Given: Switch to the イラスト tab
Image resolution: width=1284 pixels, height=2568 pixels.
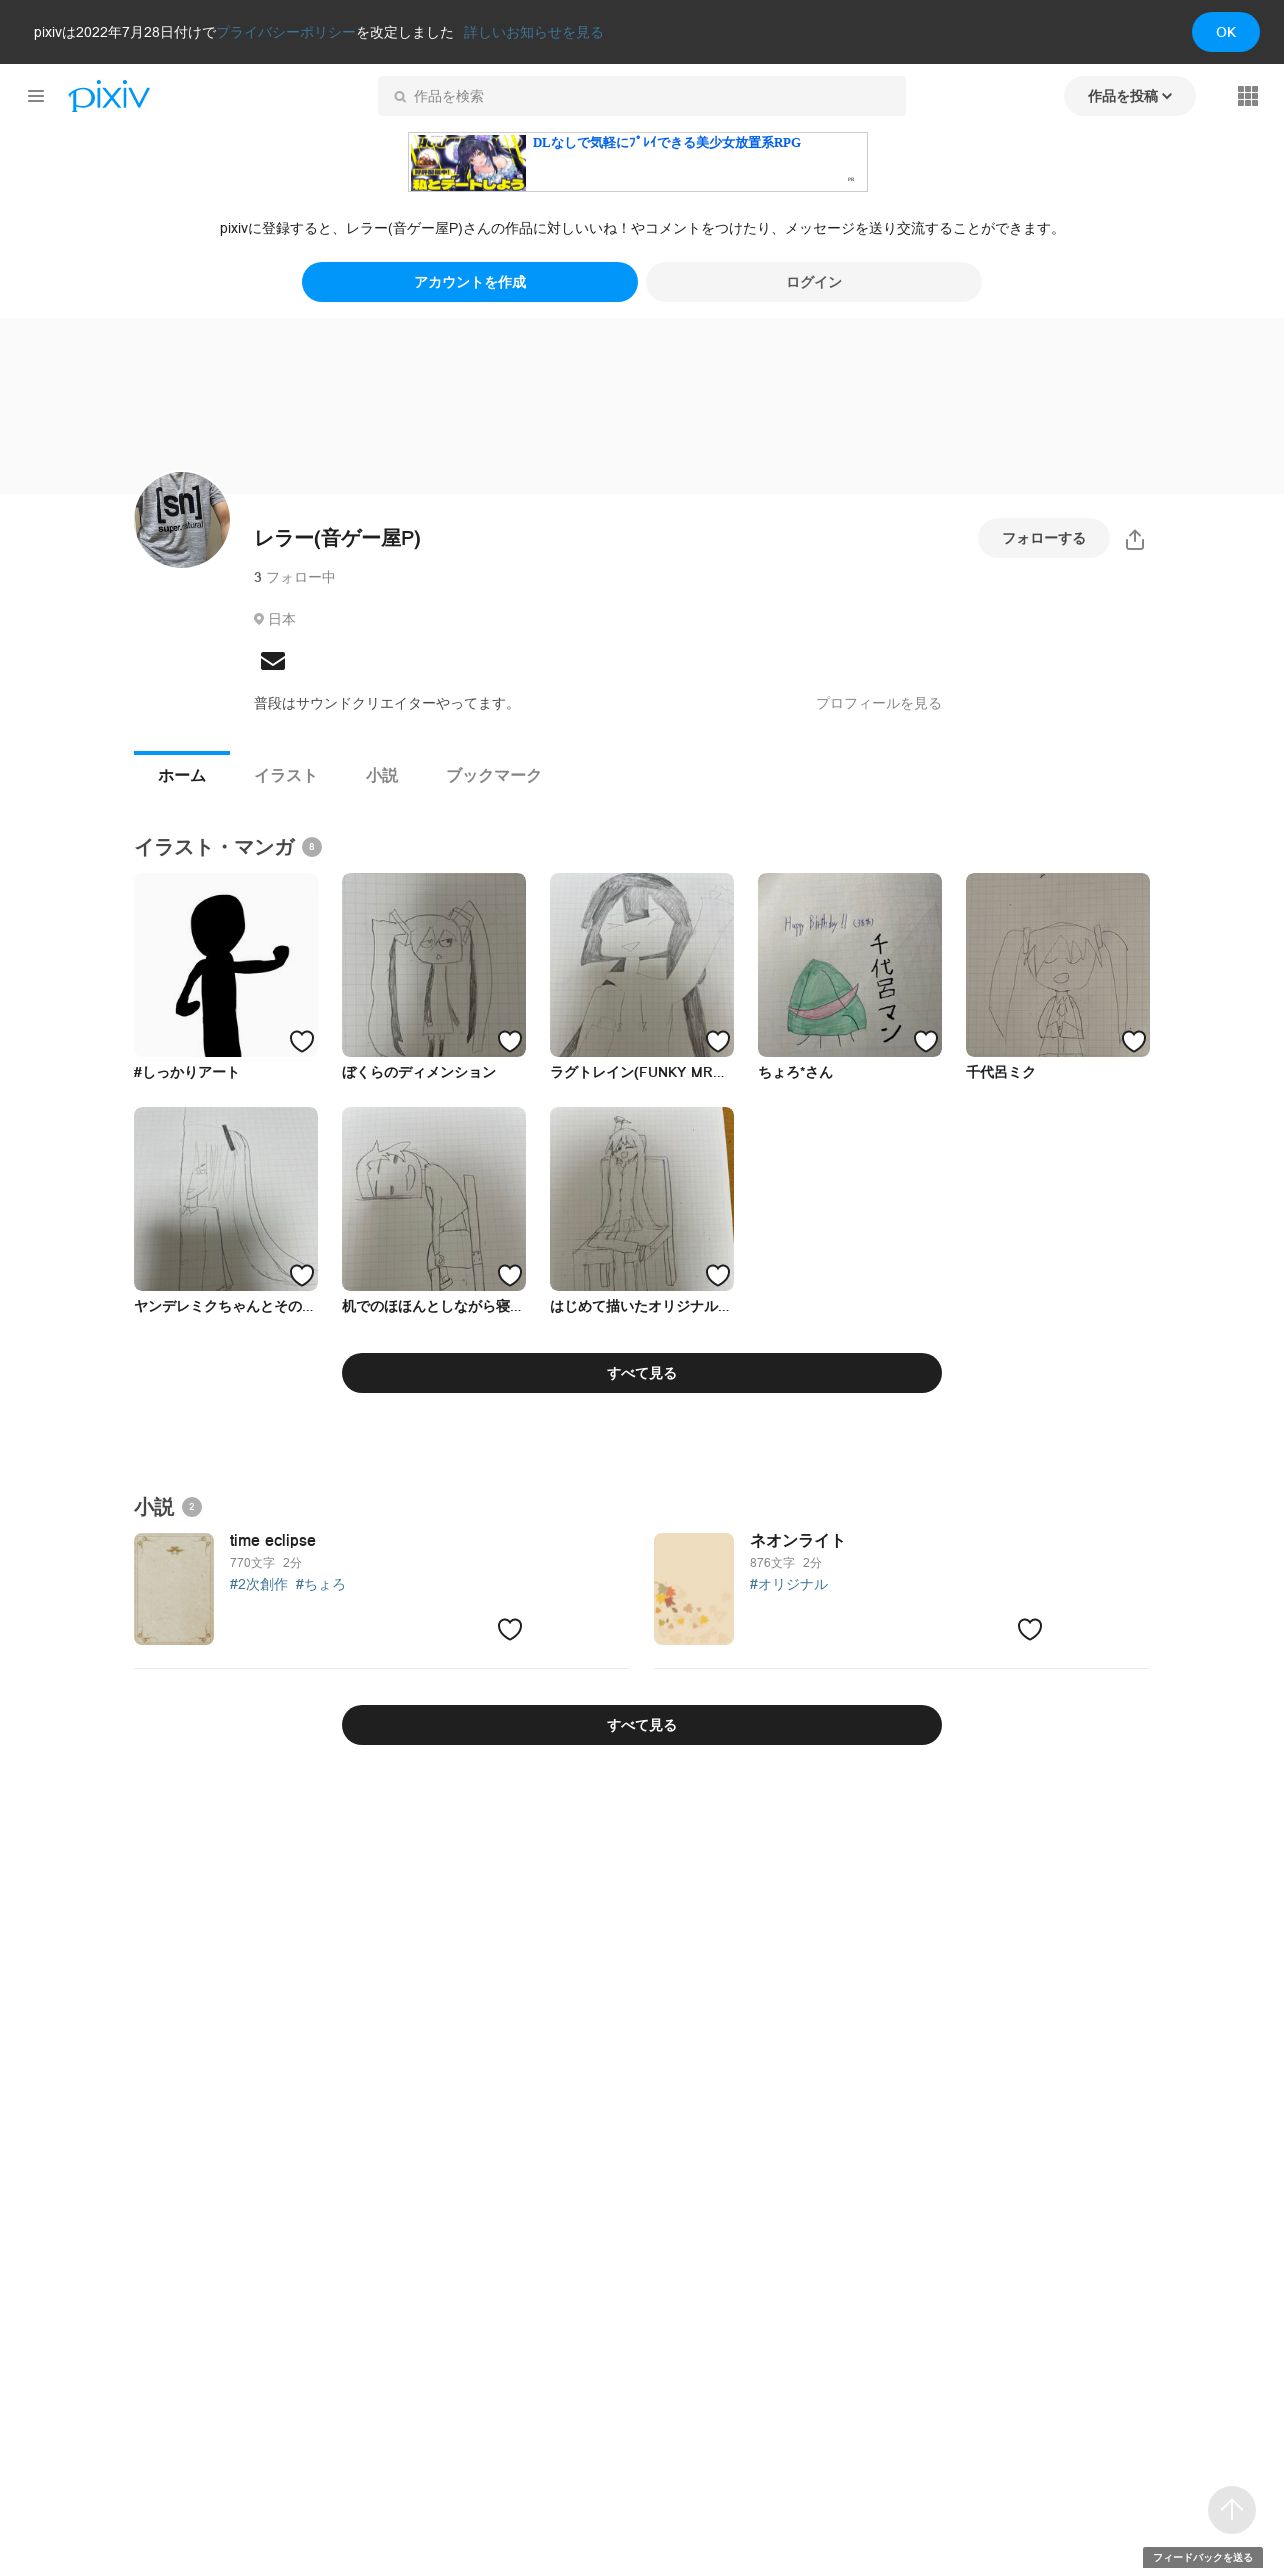Looking at the screenshot, I should [x=286, y=776].
